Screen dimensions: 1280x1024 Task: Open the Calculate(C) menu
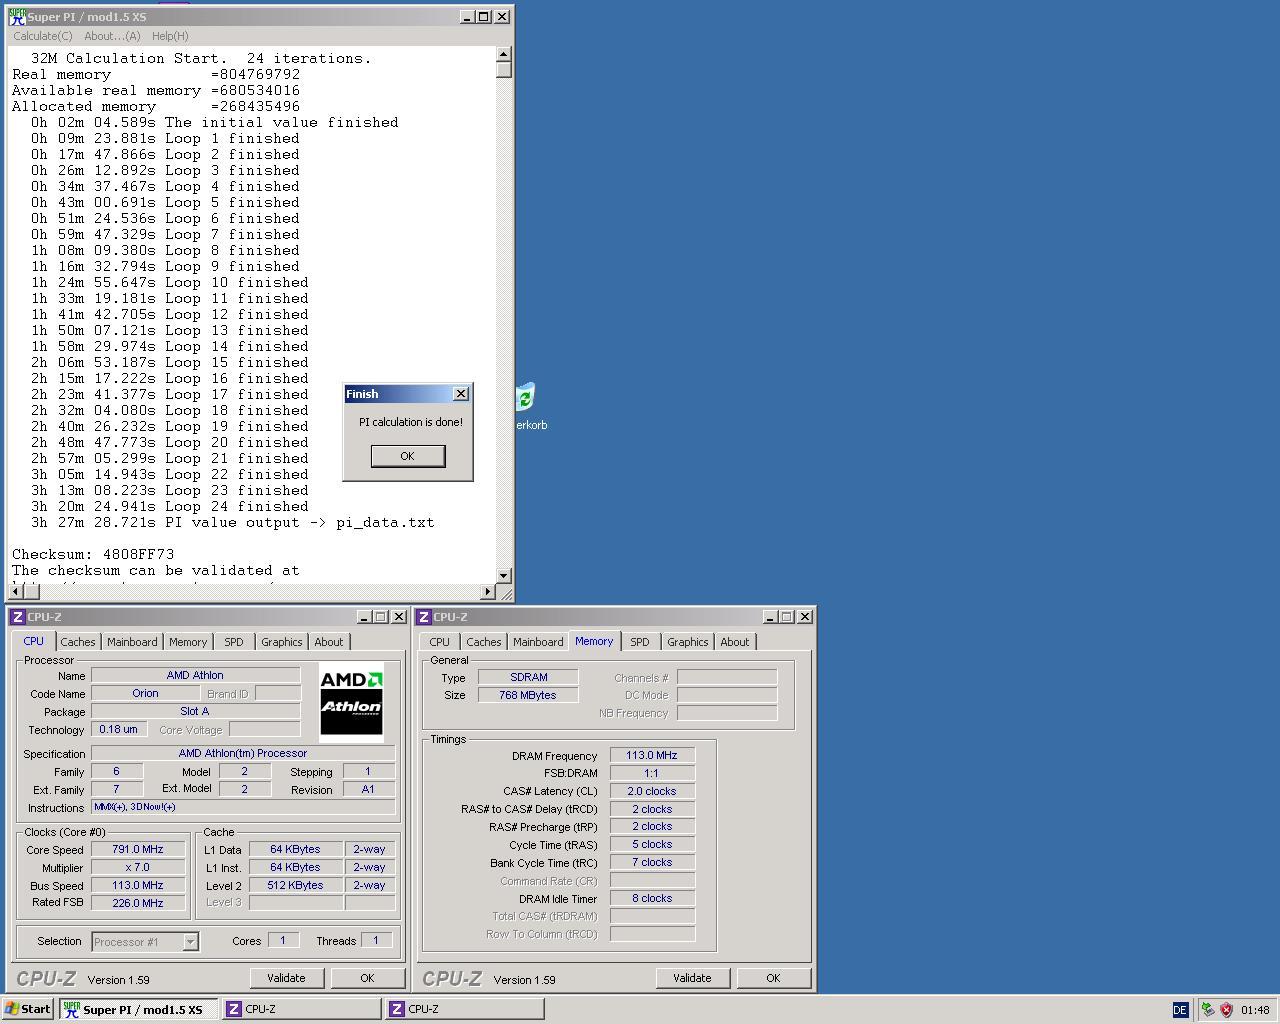point(43,36)
